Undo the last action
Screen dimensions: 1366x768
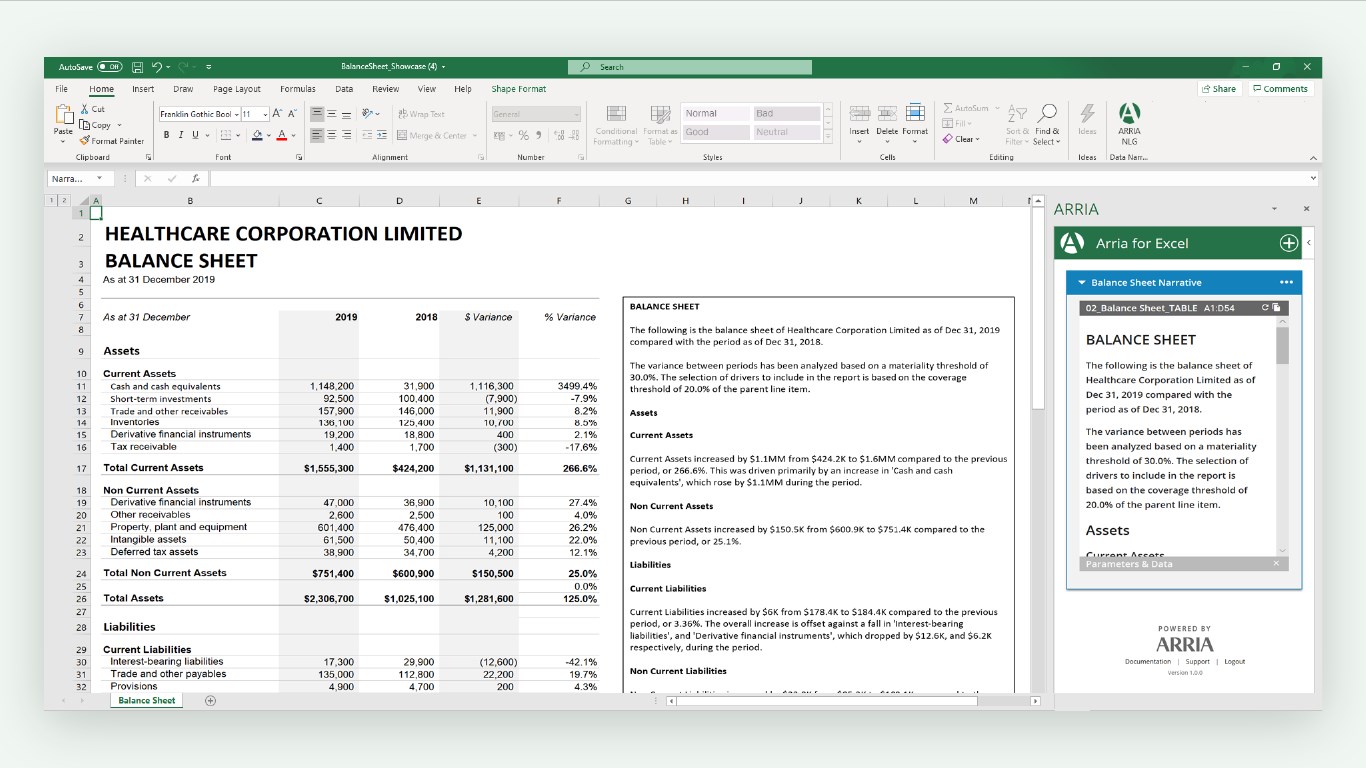[158, 67]
